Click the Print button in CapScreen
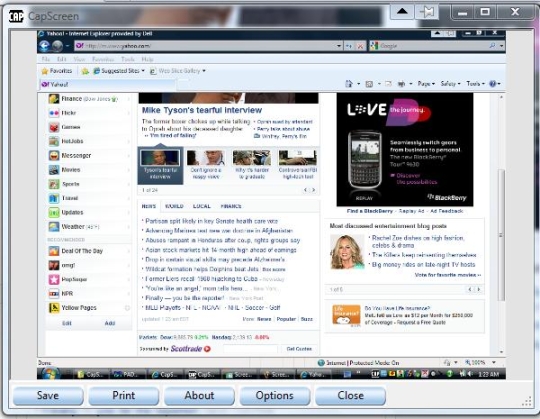The width and height of the screenshot is (540, 419). [x=124, y=396]
